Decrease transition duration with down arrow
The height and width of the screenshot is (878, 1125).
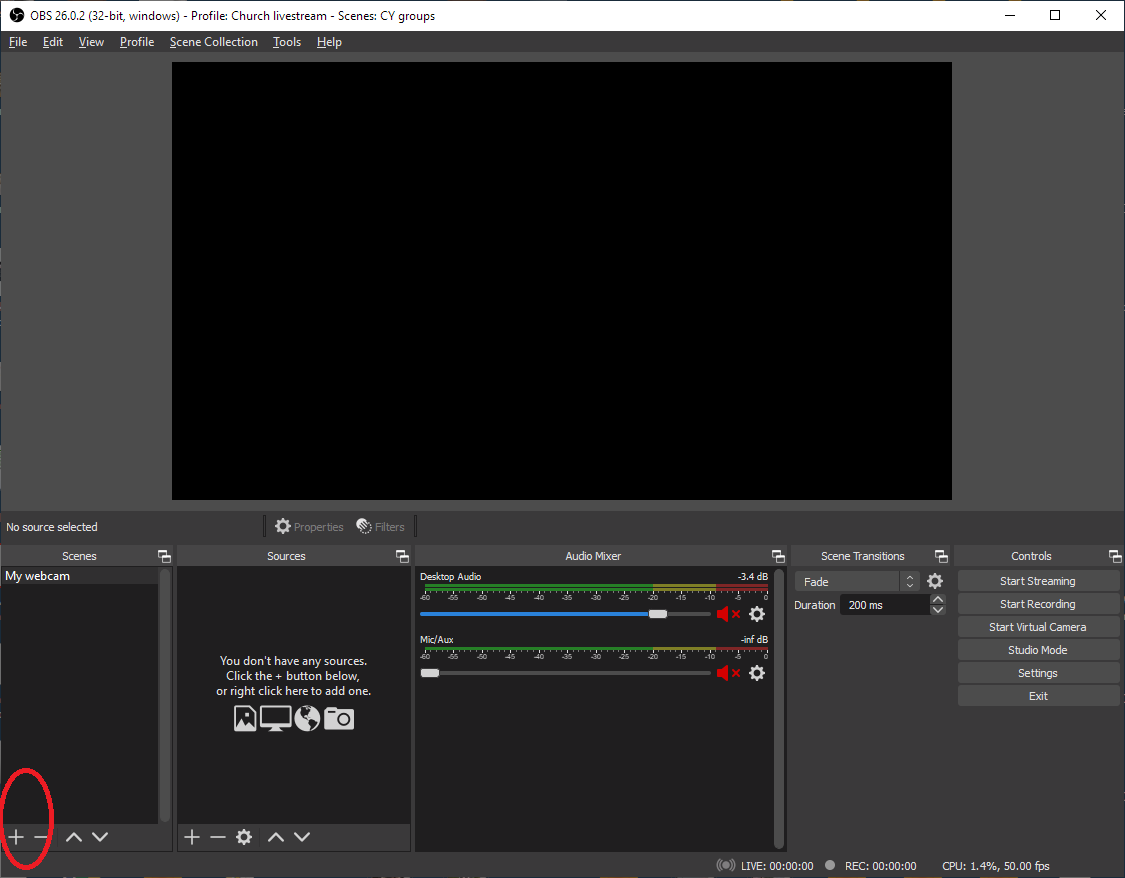coord(938,610)
